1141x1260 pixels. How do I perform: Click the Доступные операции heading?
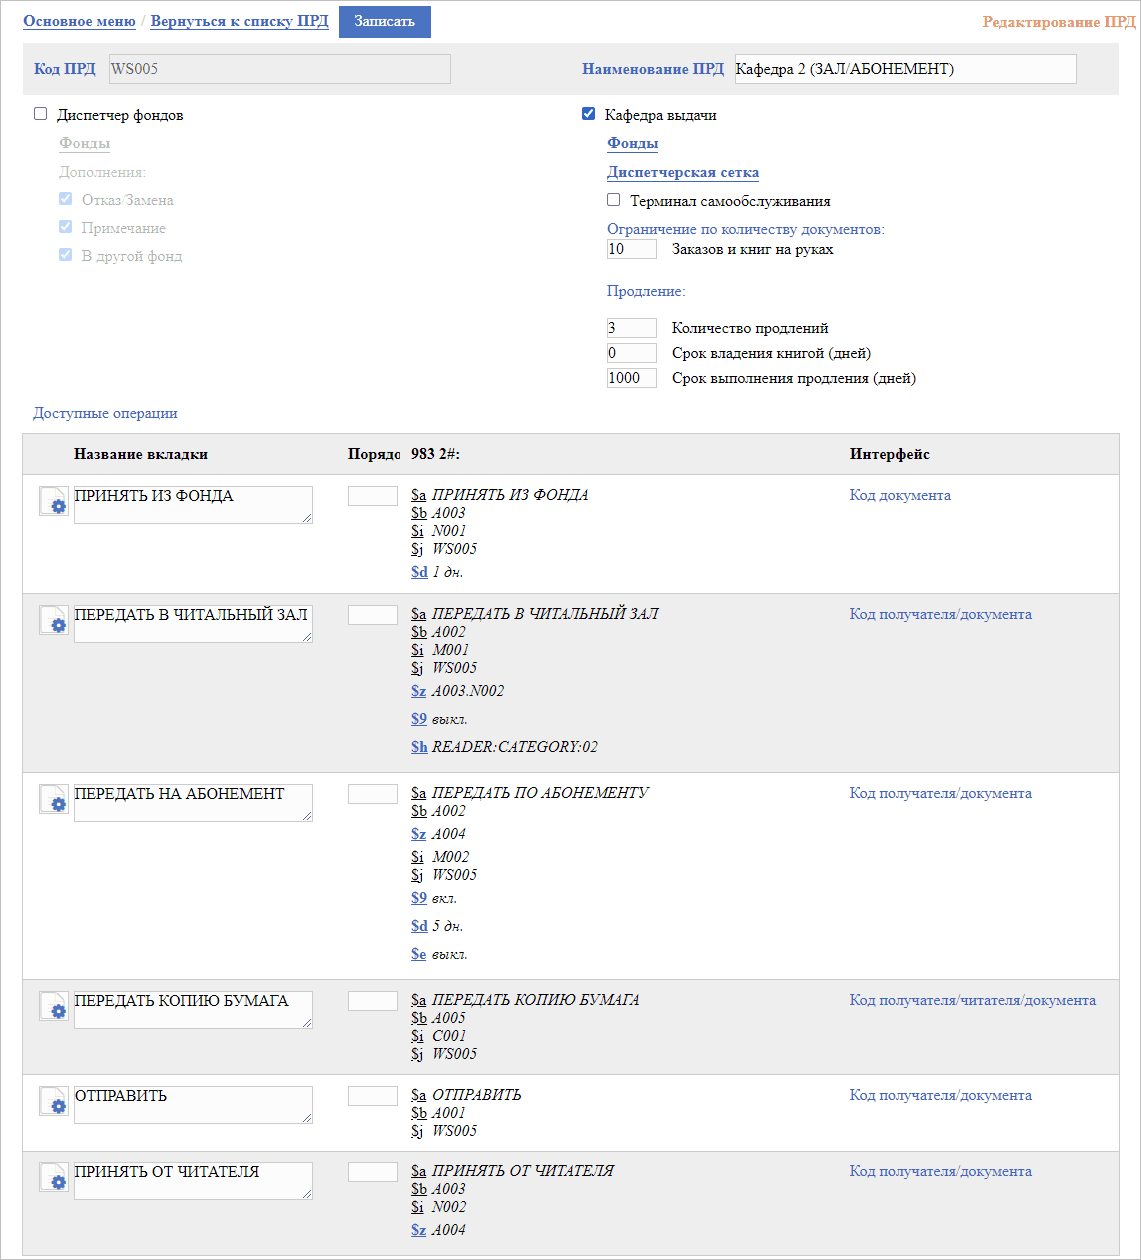point(105,413)
